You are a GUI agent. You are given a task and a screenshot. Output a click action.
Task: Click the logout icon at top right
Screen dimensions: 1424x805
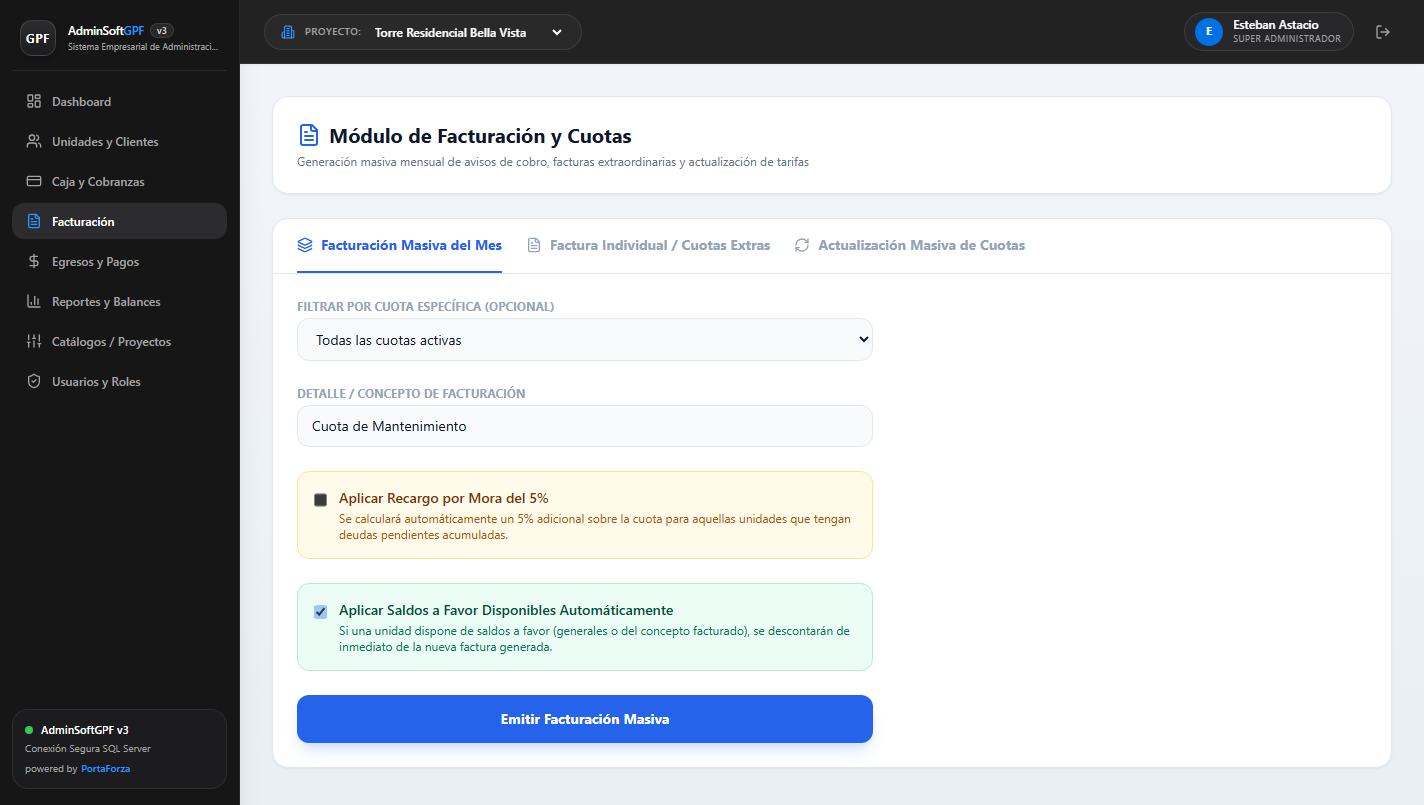pos(1383,32)
